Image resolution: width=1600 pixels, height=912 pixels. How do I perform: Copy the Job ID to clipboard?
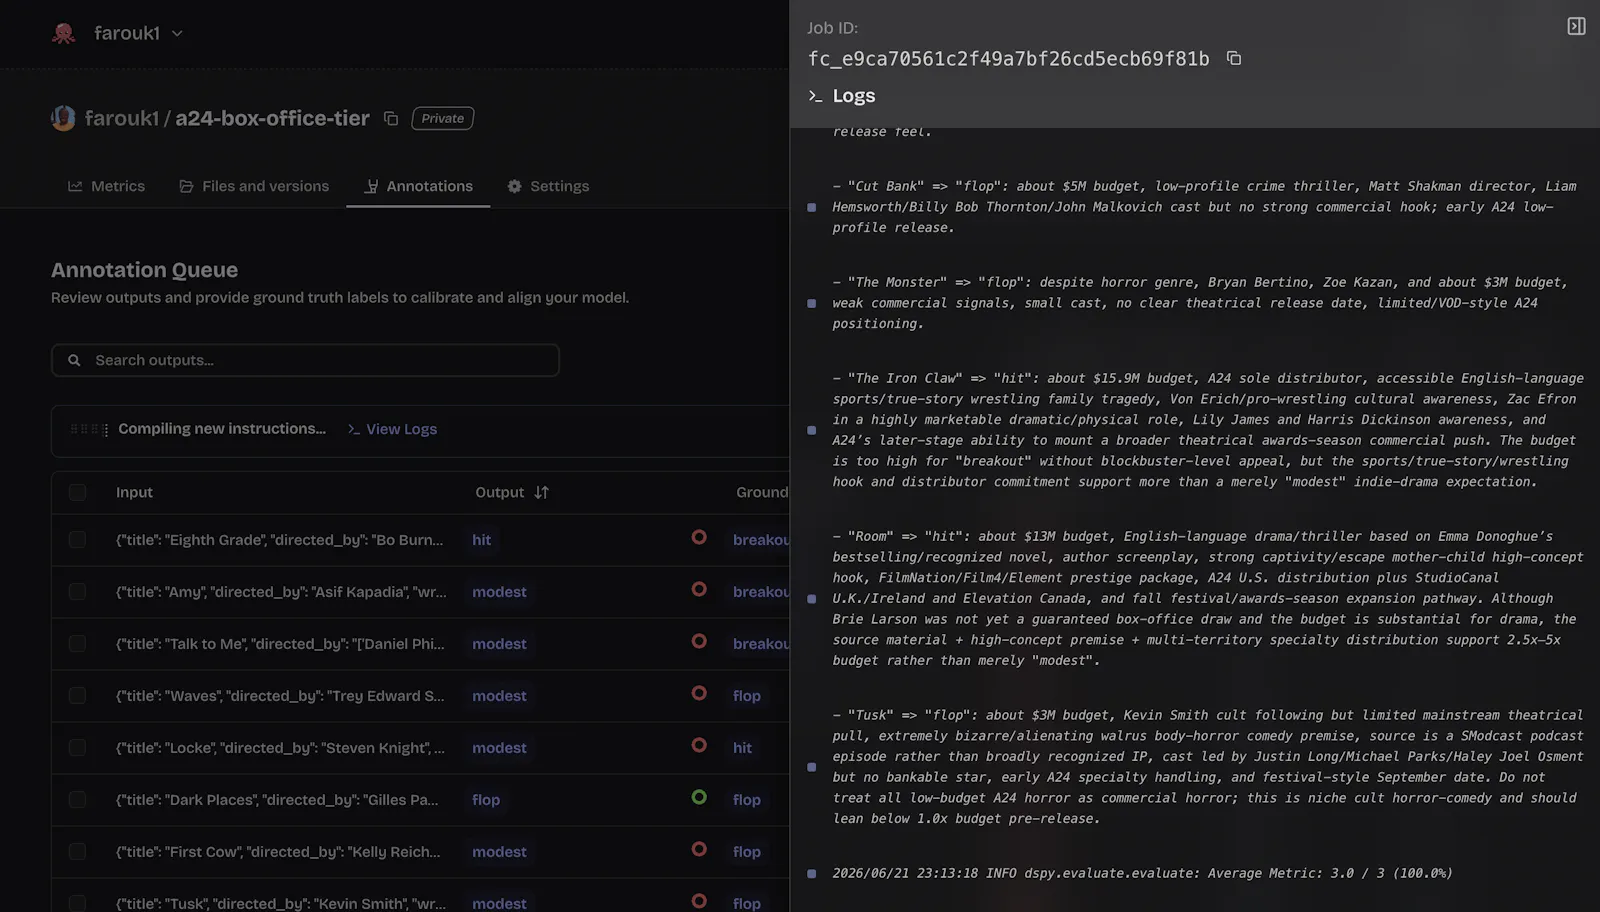[x=1234, y=59]
